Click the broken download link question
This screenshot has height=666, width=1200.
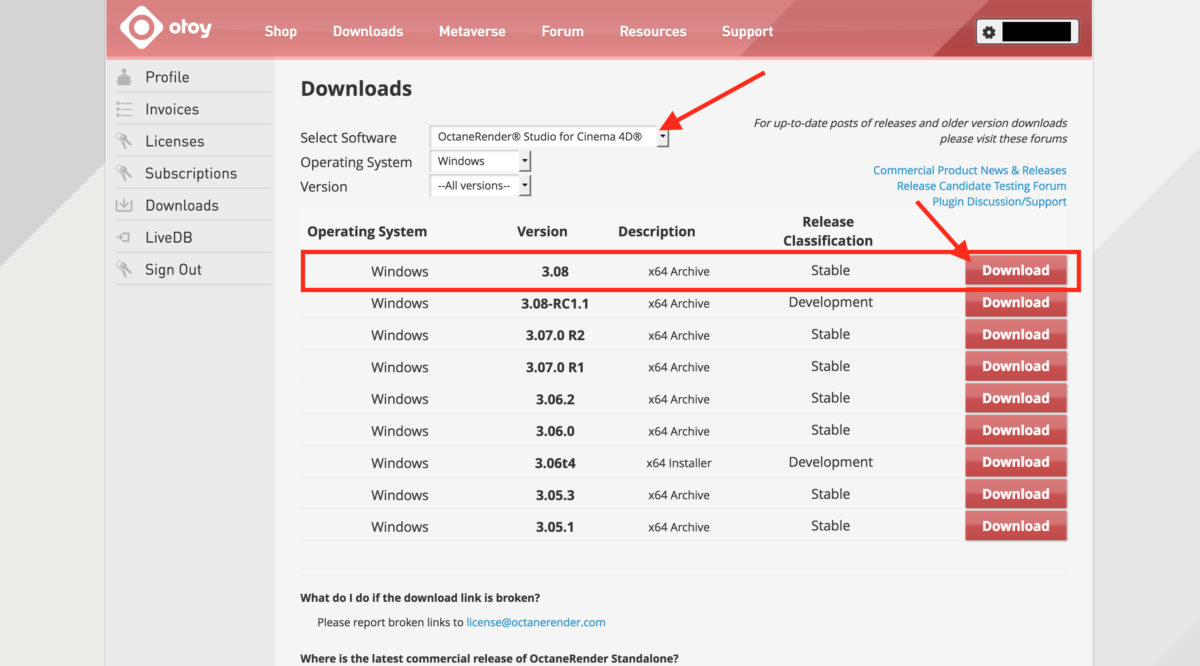(420, 598)
